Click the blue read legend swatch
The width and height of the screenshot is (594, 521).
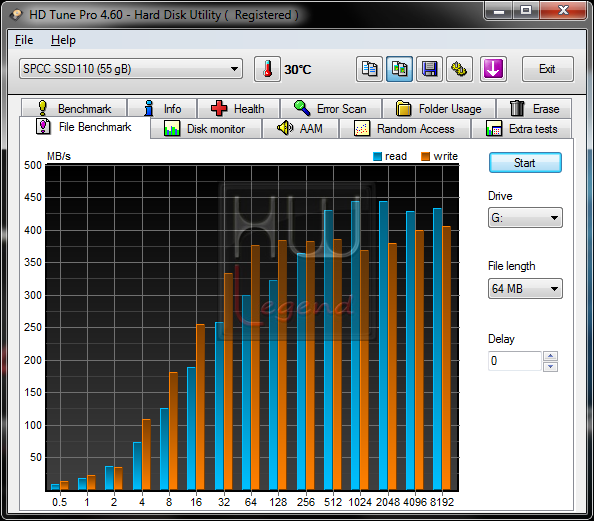[377, 156]
